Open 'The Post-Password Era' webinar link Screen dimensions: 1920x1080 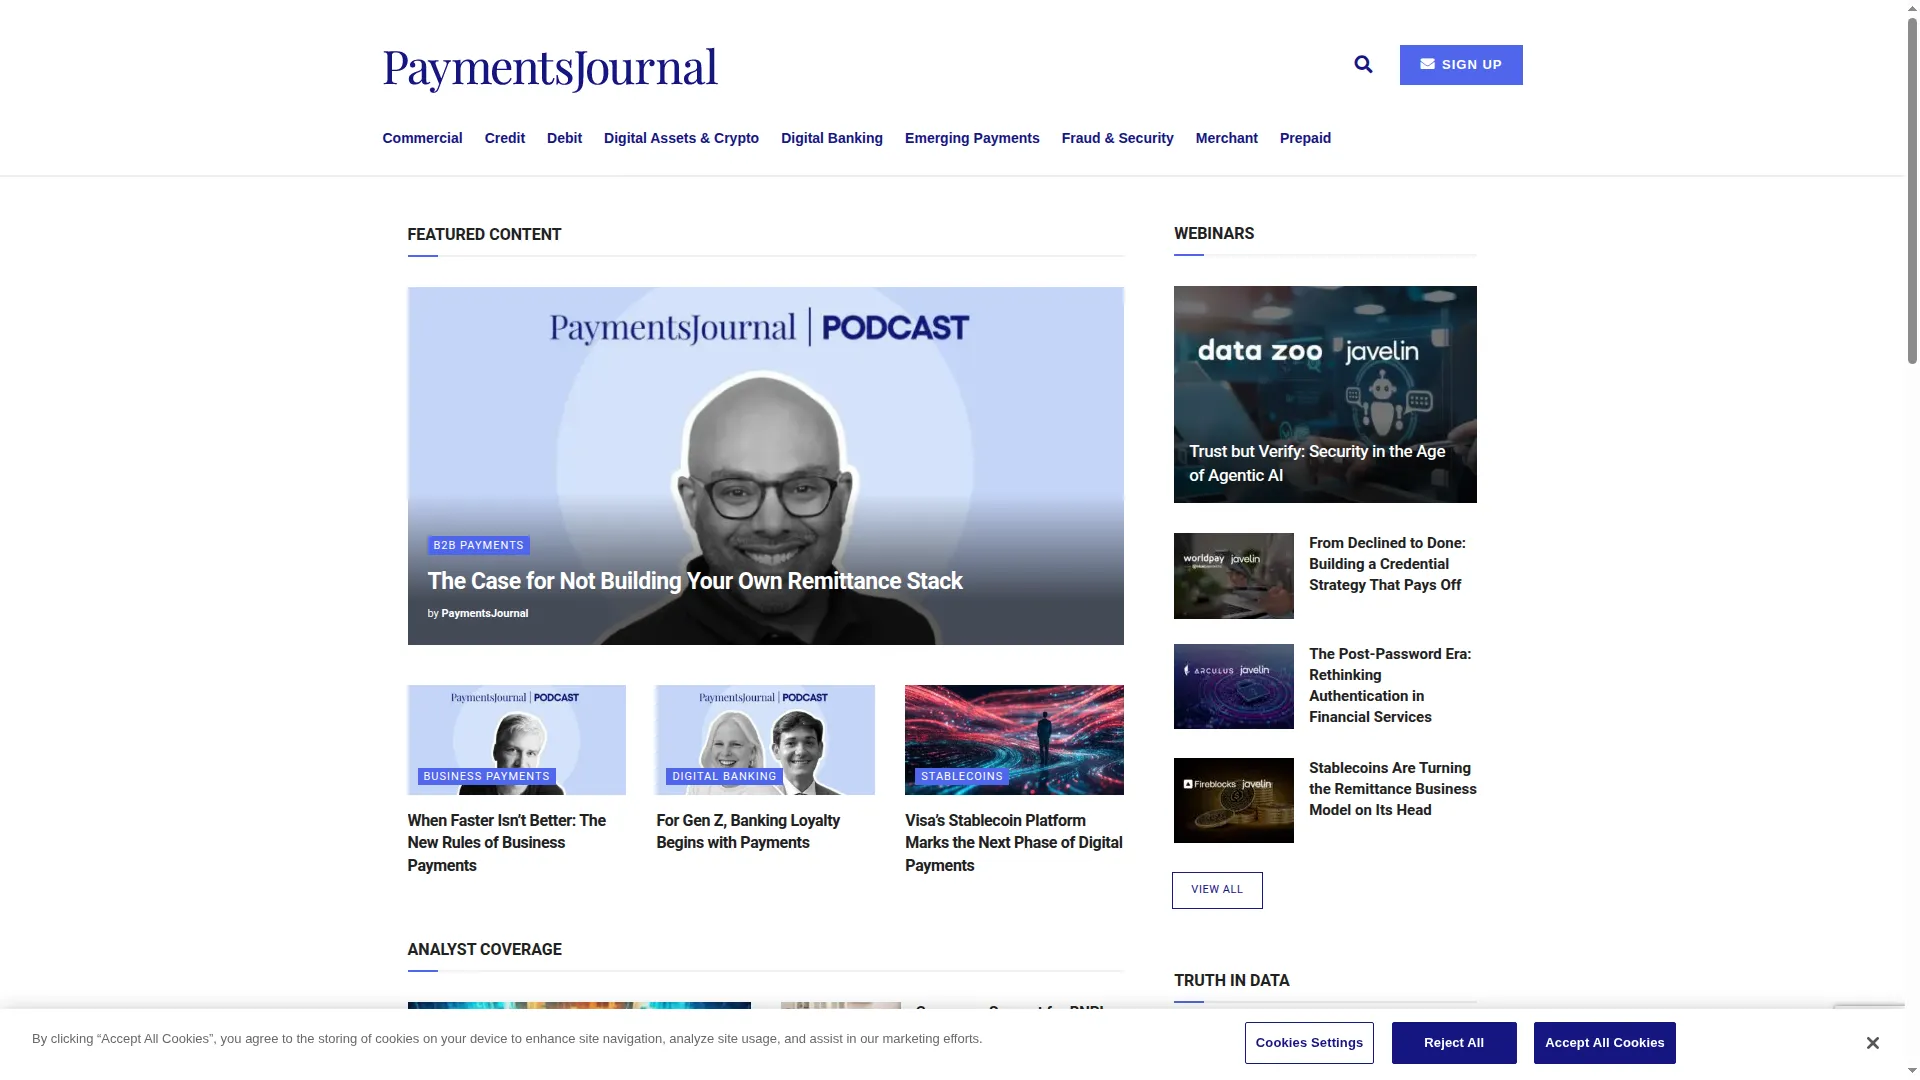(x=1390, y=685)
